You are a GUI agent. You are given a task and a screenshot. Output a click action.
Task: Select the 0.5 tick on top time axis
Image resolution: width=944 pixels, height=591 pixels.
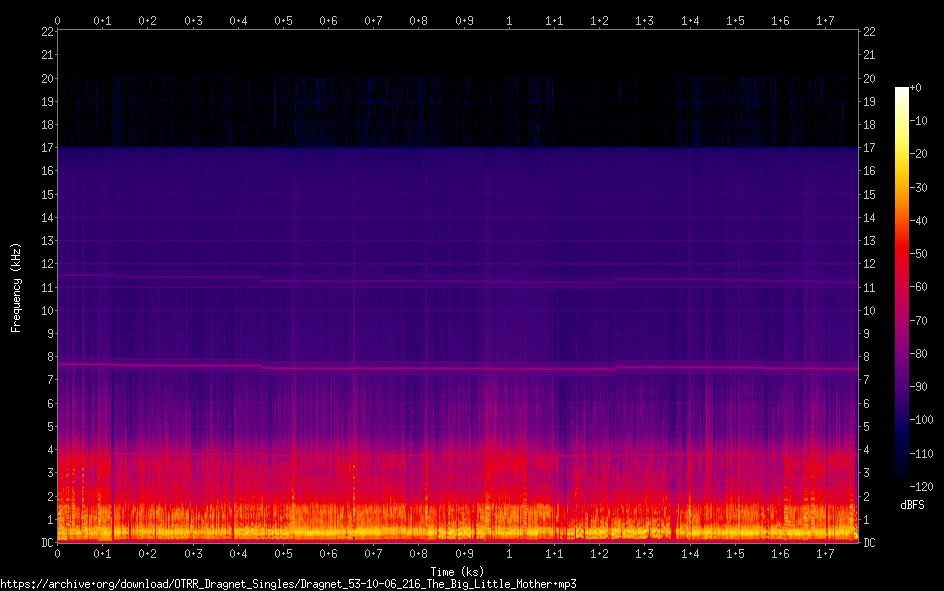(284, 20)
